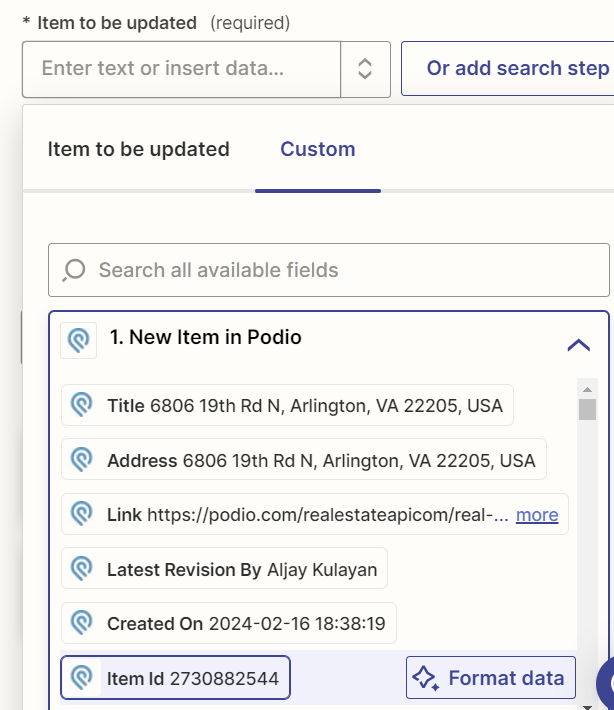Click the Podio icon beside Created On

(x=82, y=623)
